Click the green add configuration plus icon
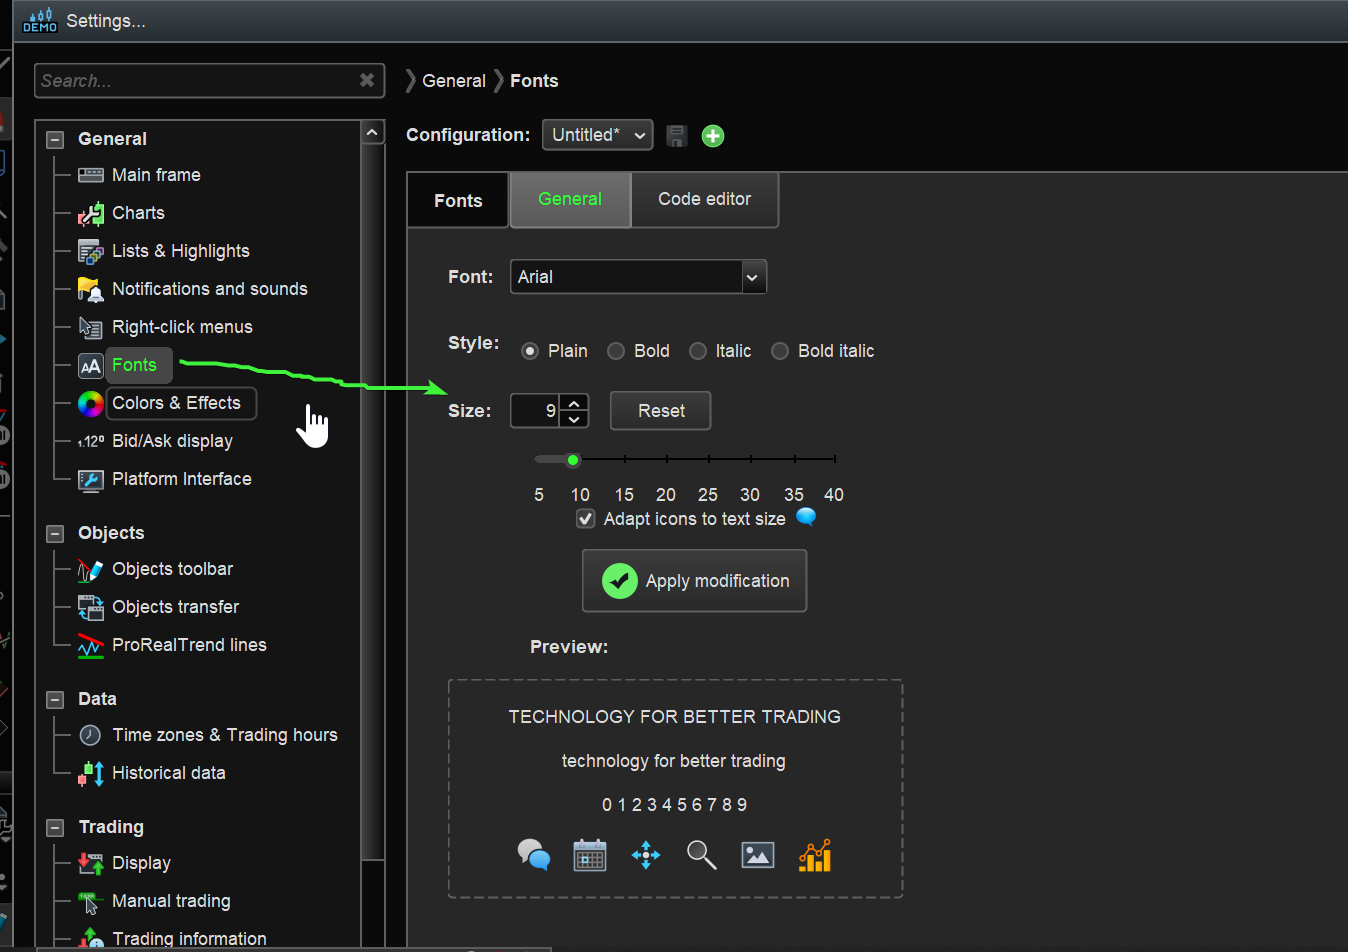1348x952 pixels. pos(713,136)
